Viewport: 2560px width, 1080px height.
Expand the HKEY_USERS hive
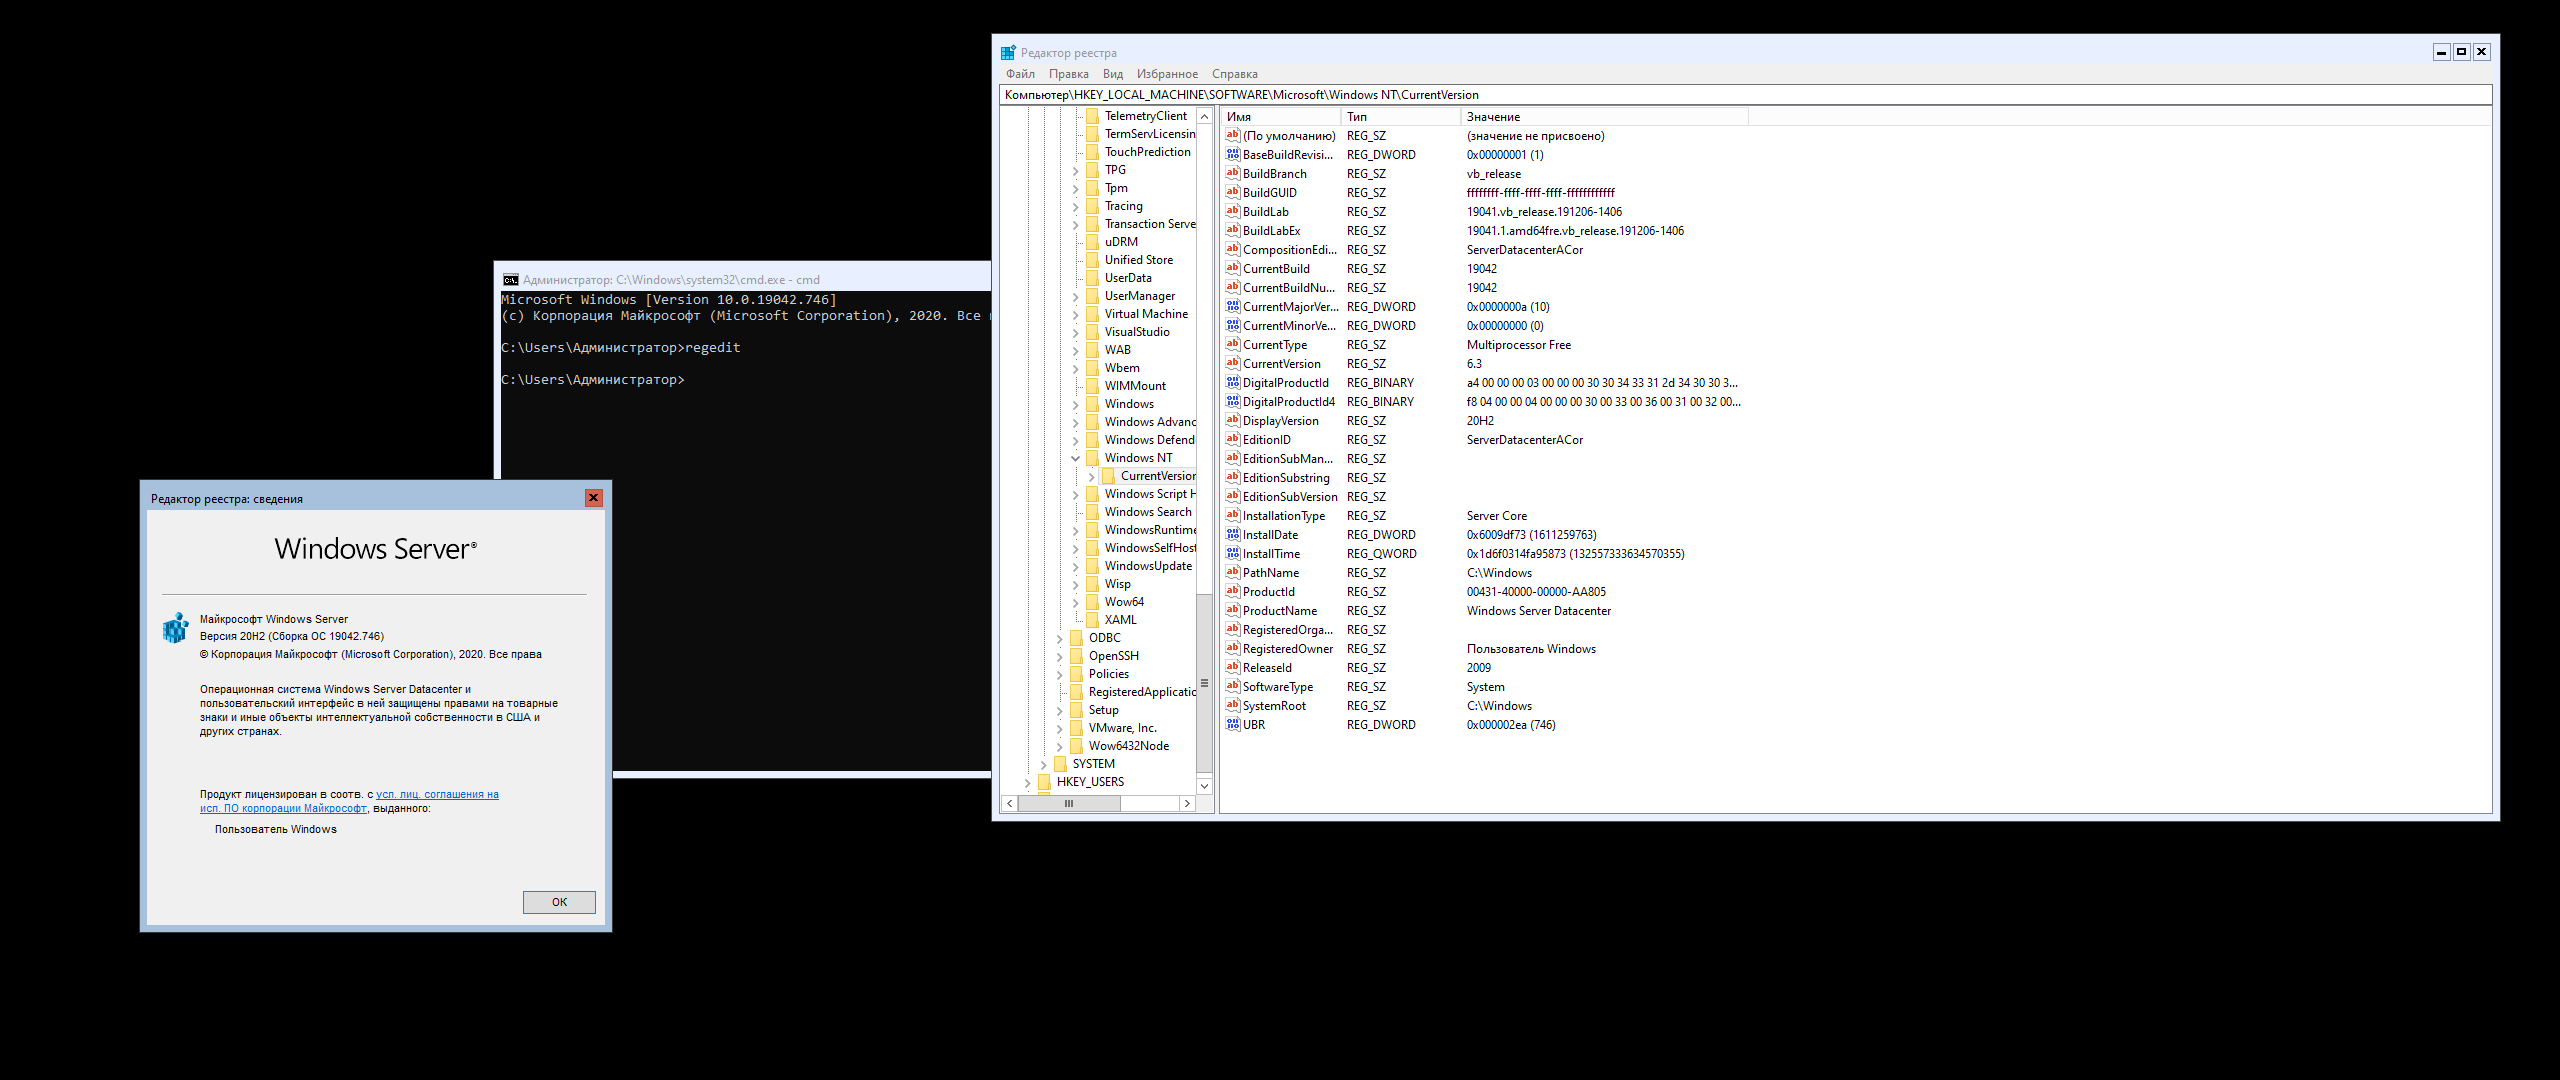point(1028,782)
